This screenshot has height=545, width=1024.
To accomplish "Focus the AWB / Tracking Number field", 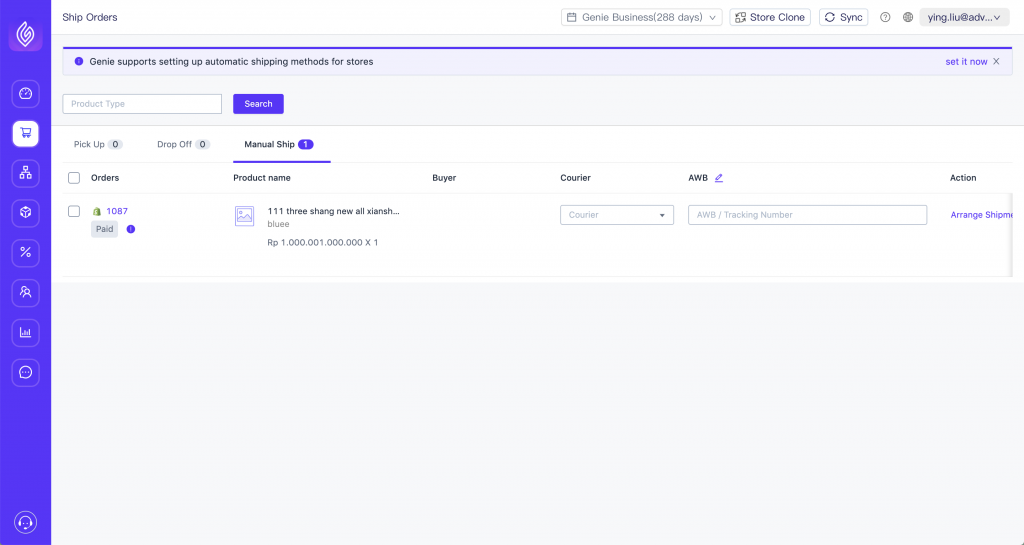I will click(807, 215).
